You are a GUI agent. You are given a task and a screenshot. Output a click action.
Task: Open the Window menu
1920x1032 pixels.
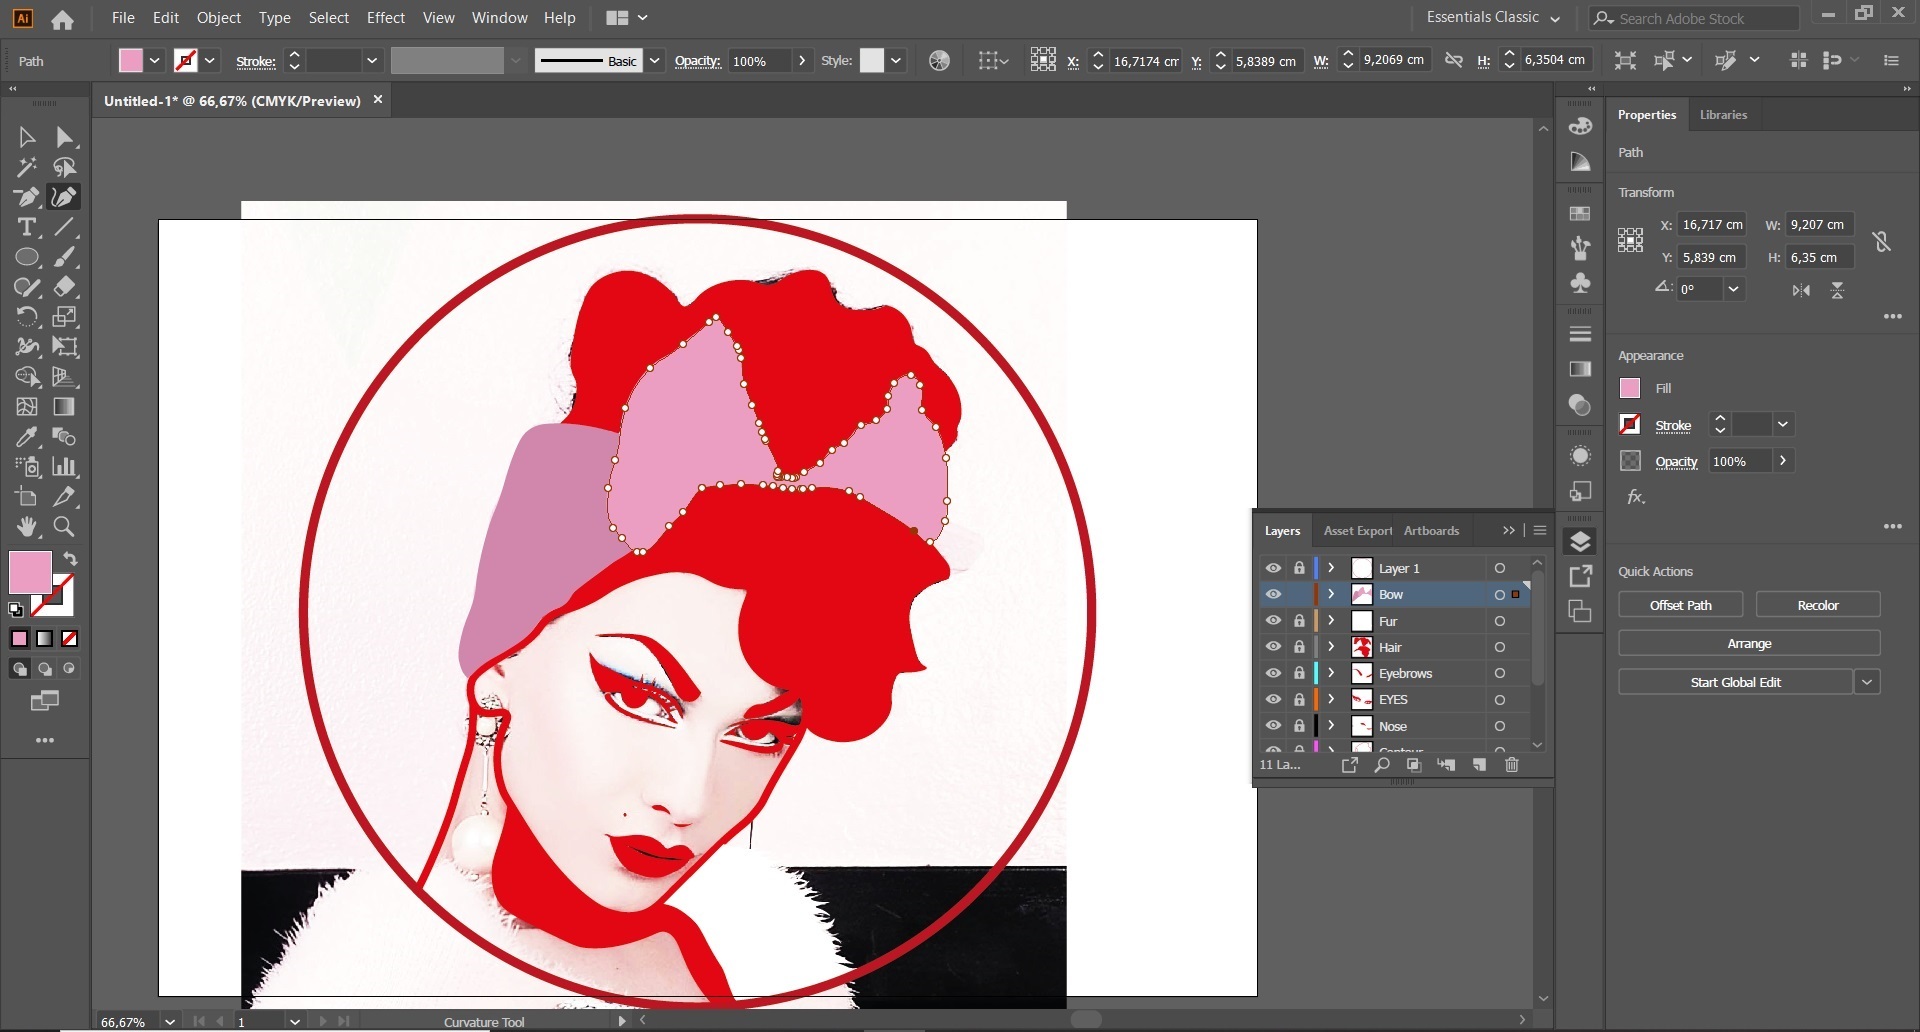click(499, 18)
